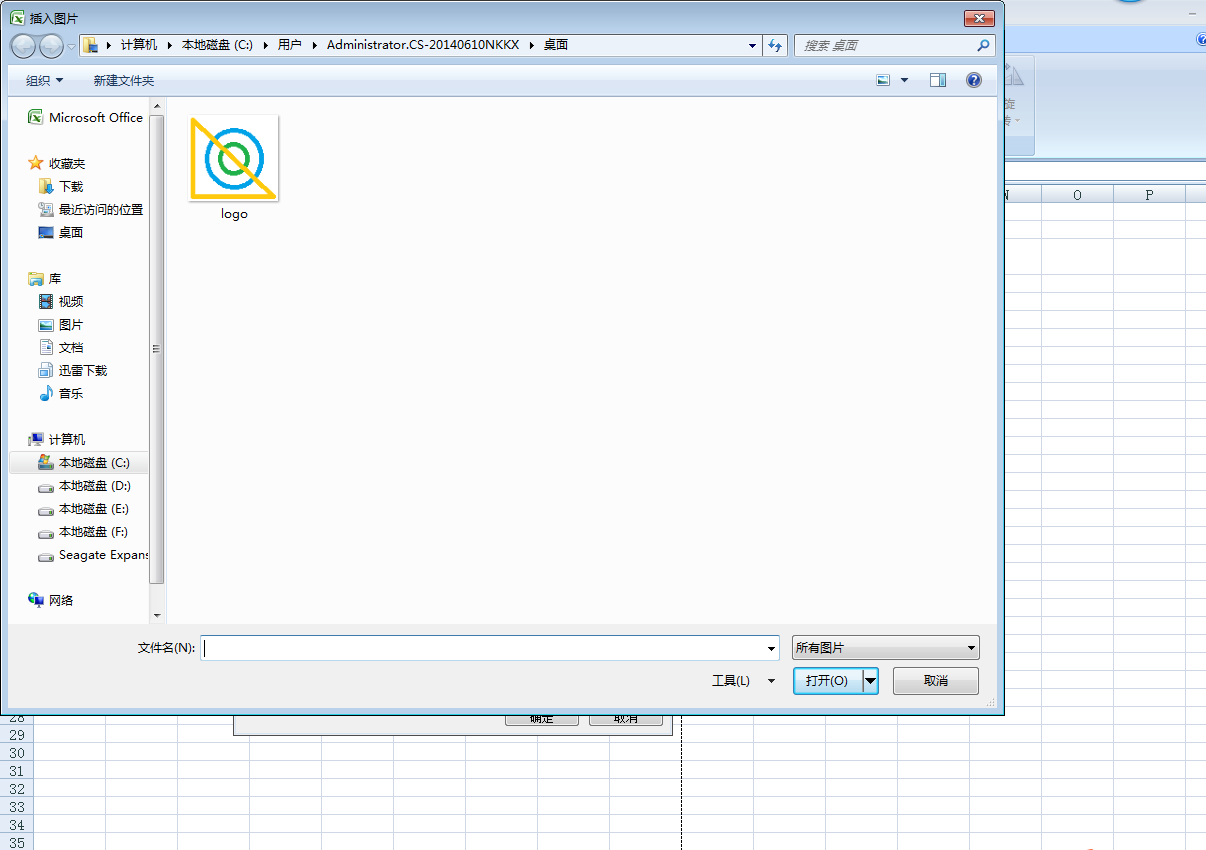The height and width of the screenshot is (850, 1206).
Task: Select row 33 header in Excel
Action: pos(16,807)
